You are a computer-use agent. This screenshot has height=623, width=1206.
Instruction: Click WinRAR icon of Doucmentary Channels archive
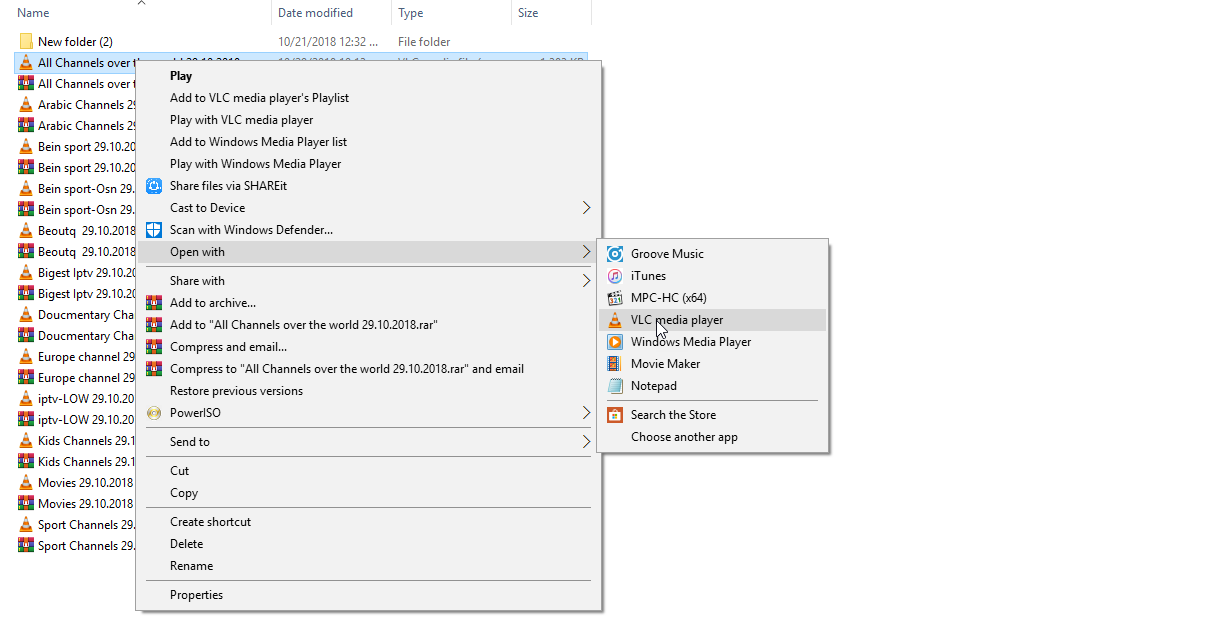[x=26, y=336]
